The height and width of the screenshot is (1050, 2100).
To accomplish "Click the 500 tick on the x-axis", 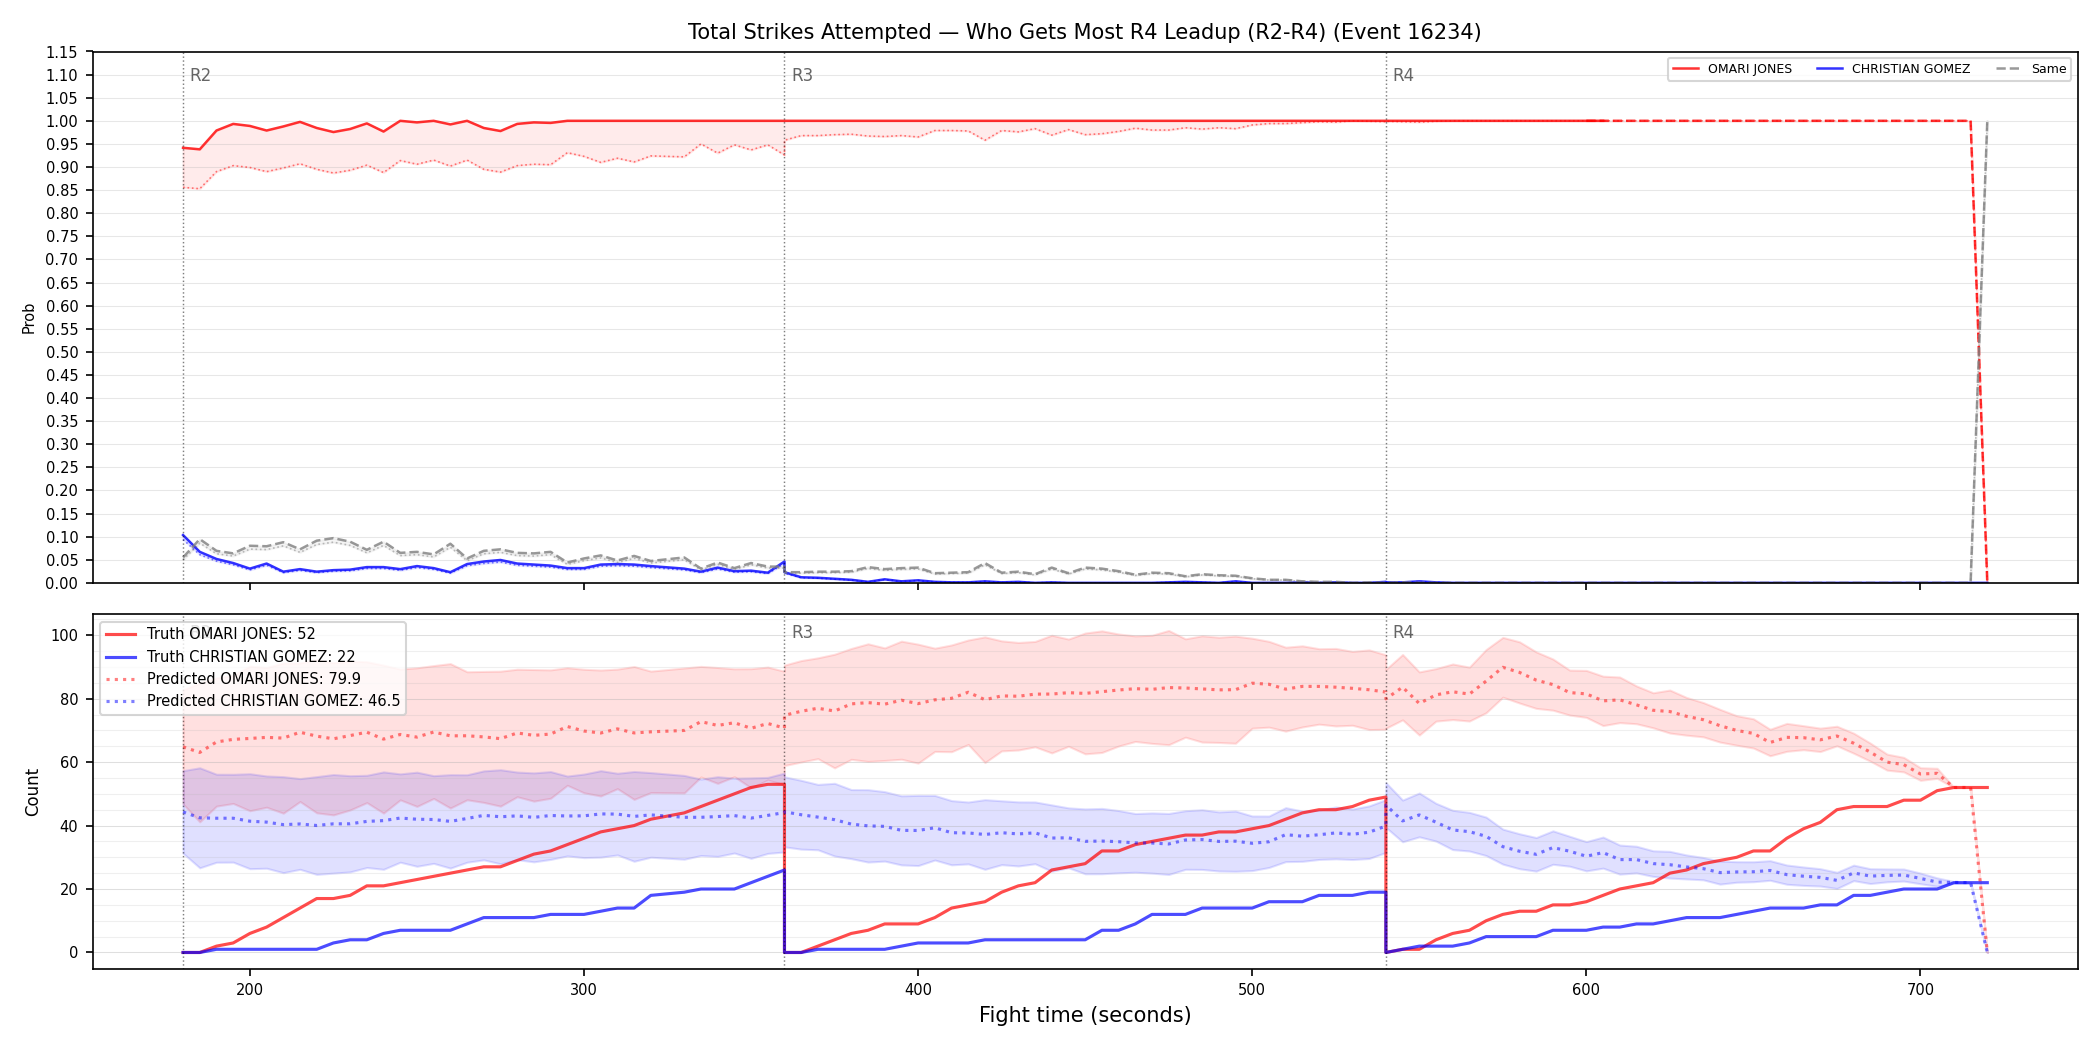I will (1251, 990).
